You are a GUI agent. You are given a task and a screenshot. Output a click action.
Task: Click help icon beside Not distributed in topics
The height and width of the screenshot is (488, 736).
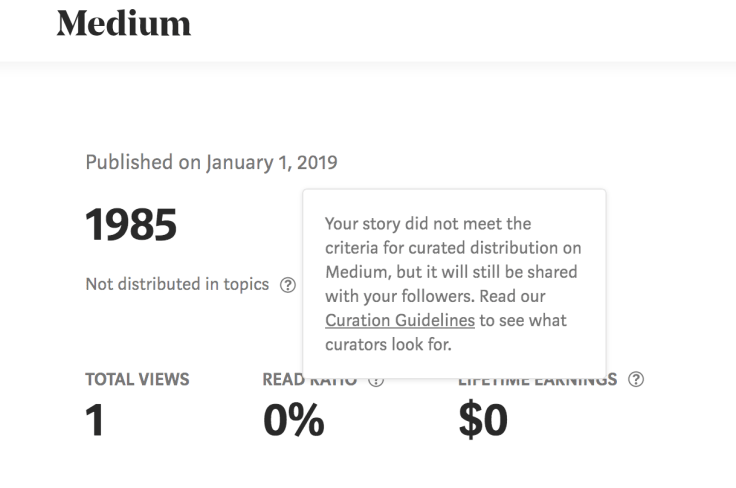(x=288, y=285)
